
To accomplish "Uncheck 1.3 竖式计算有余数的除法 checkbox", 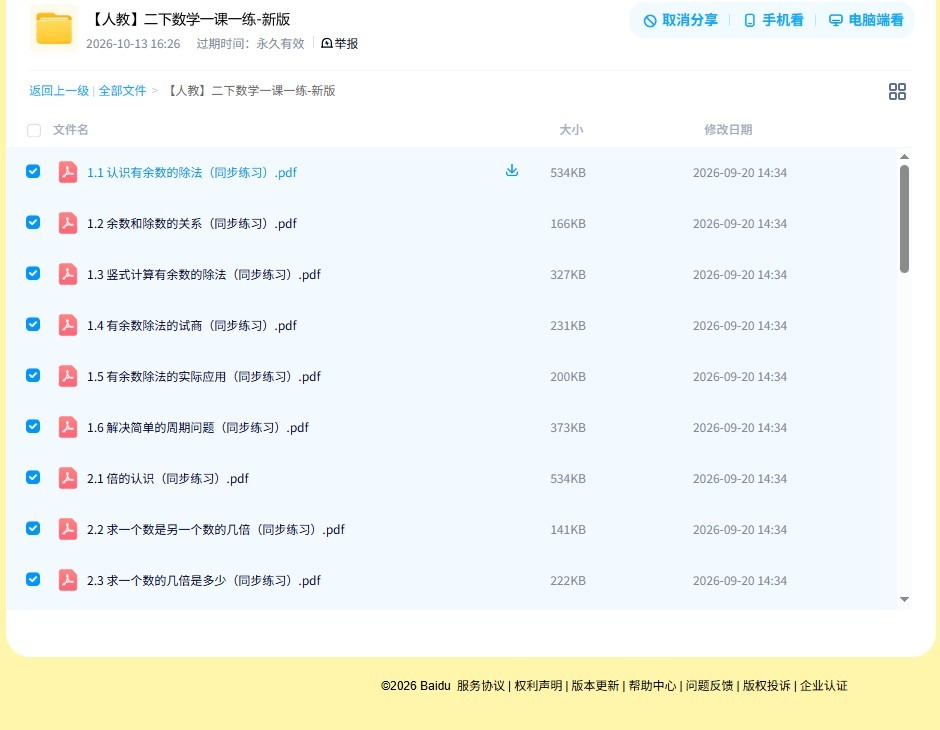I will pos(33,273).
